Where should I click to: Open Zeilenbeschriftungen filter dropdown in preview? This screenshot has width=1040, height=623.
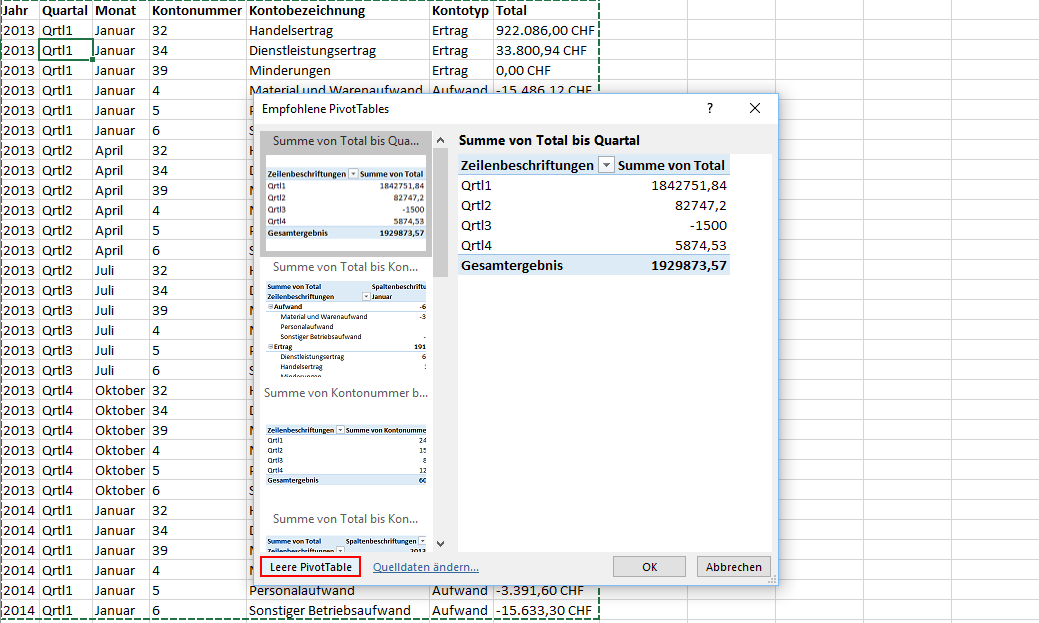click(x=605, y=166)
